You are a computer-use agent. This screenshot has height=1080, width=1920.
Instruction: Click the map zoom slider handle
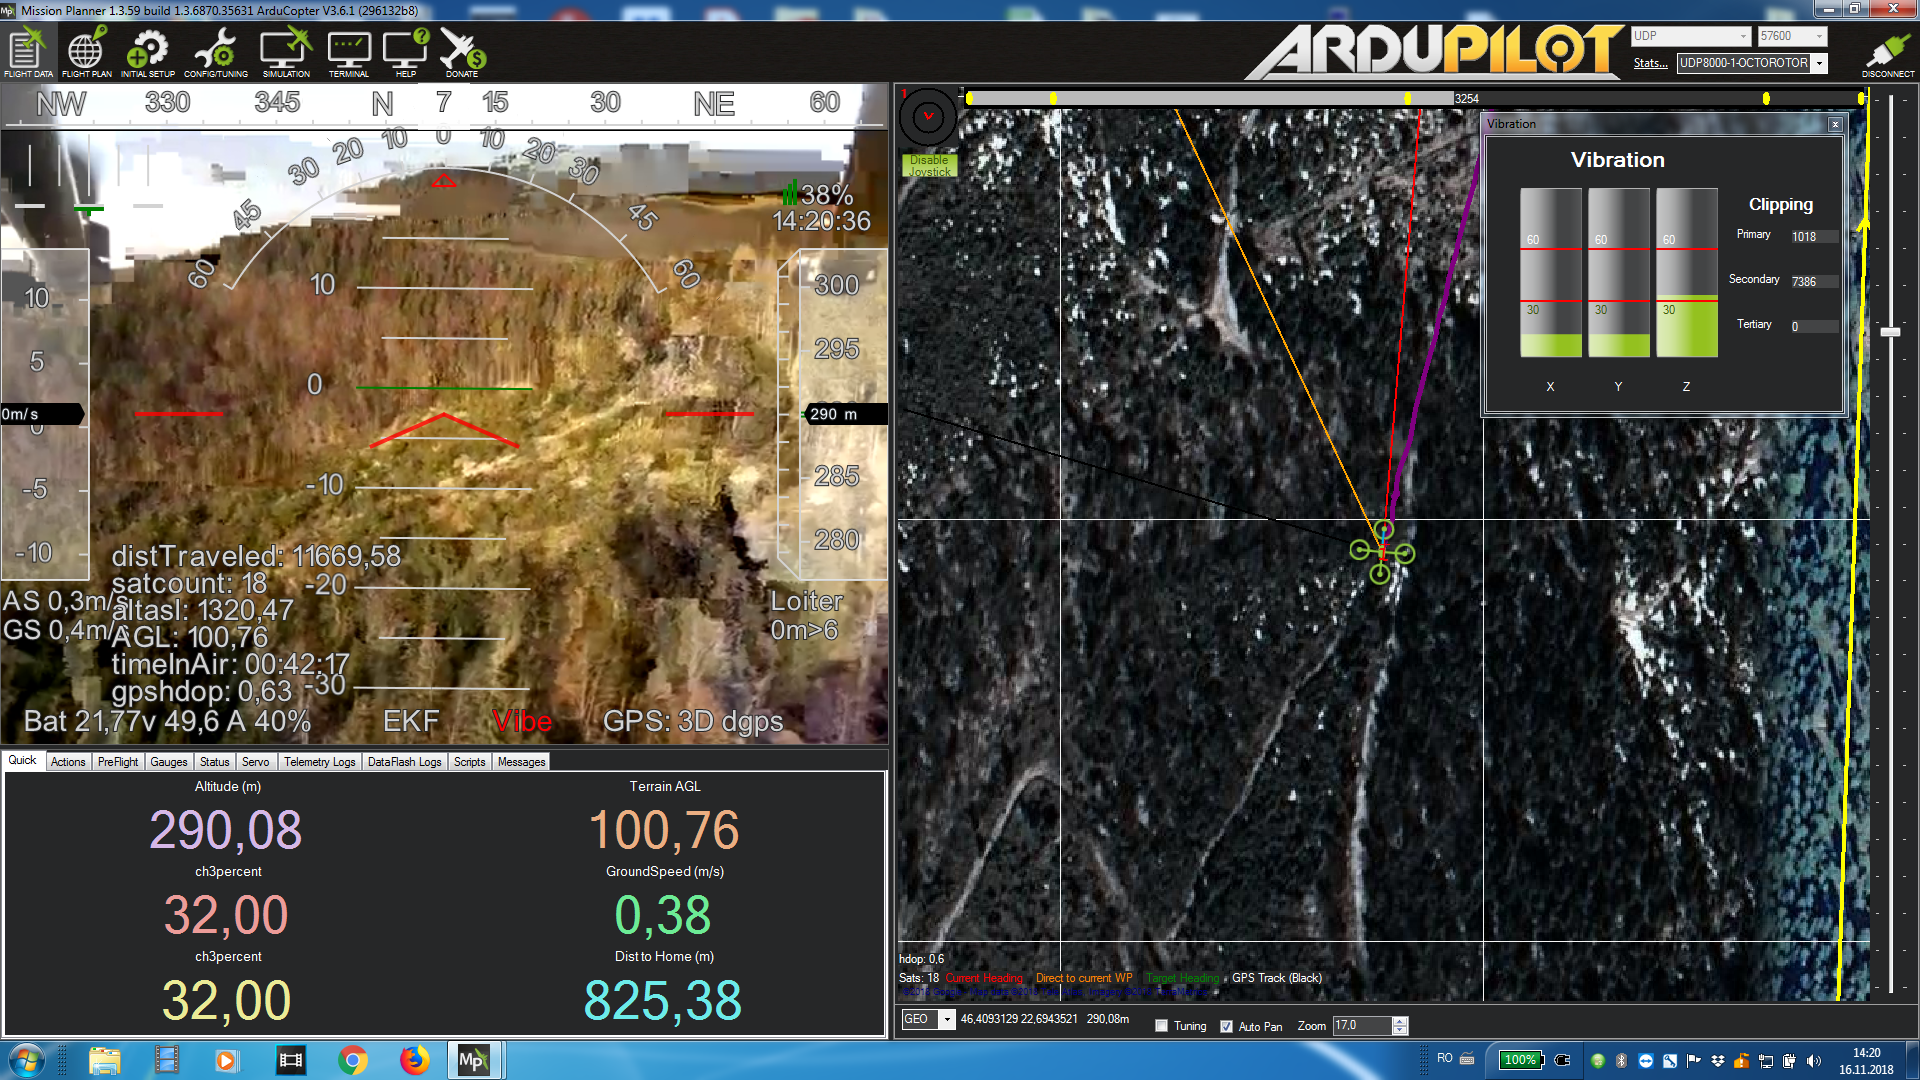pyautogui.click(x=1890, y=332)
